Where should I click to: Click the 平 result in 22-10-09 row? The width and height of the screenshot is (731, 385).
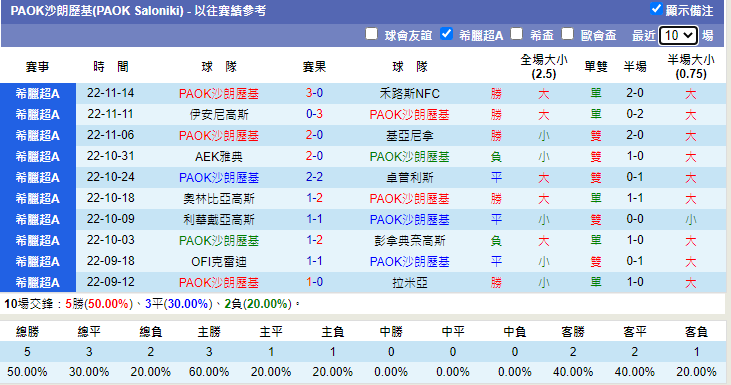496,220
